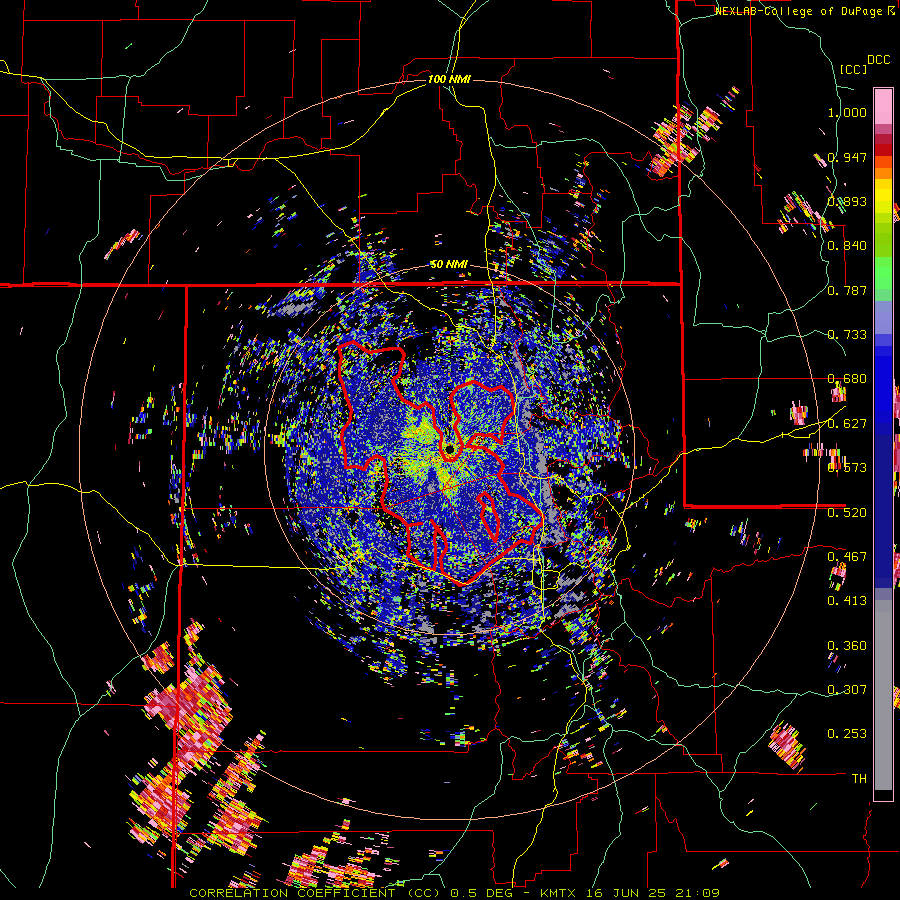Click the TH threshold label
The height and width of the screenshot is (900, 900).
(859, 778)
